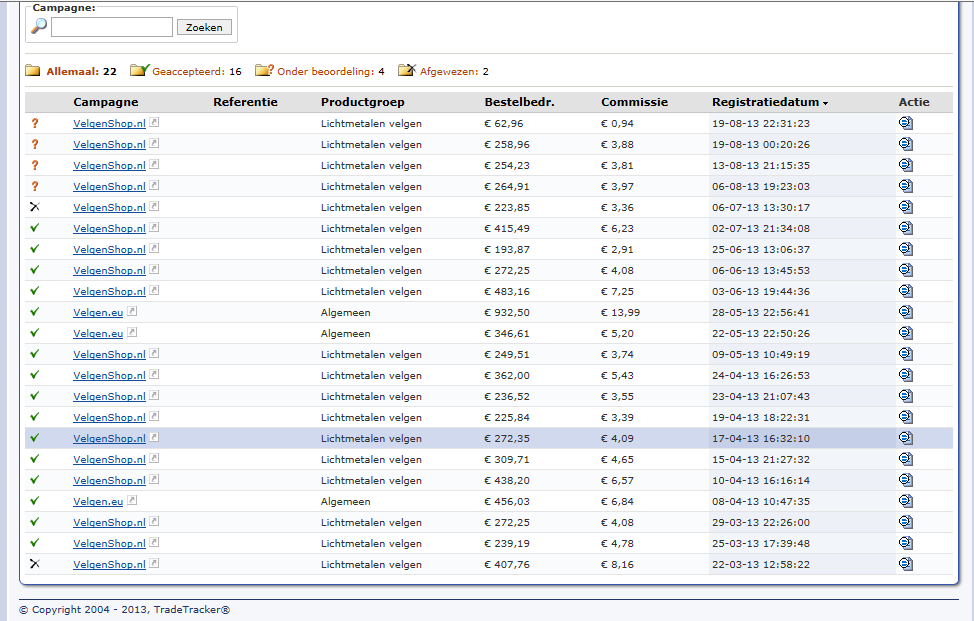The height and width of the screenshot is (621, 974).
Task: Select the commission value € 13,99
Action: click(621, 312)
